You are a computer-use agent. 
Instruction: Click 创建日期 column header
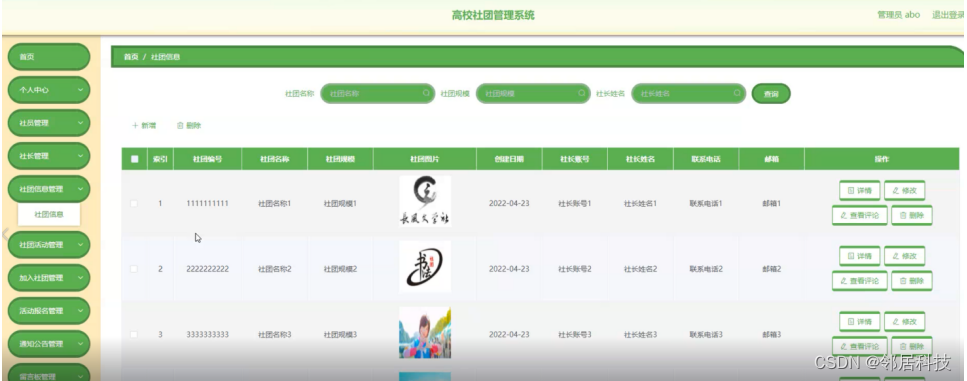coord(509,159)
